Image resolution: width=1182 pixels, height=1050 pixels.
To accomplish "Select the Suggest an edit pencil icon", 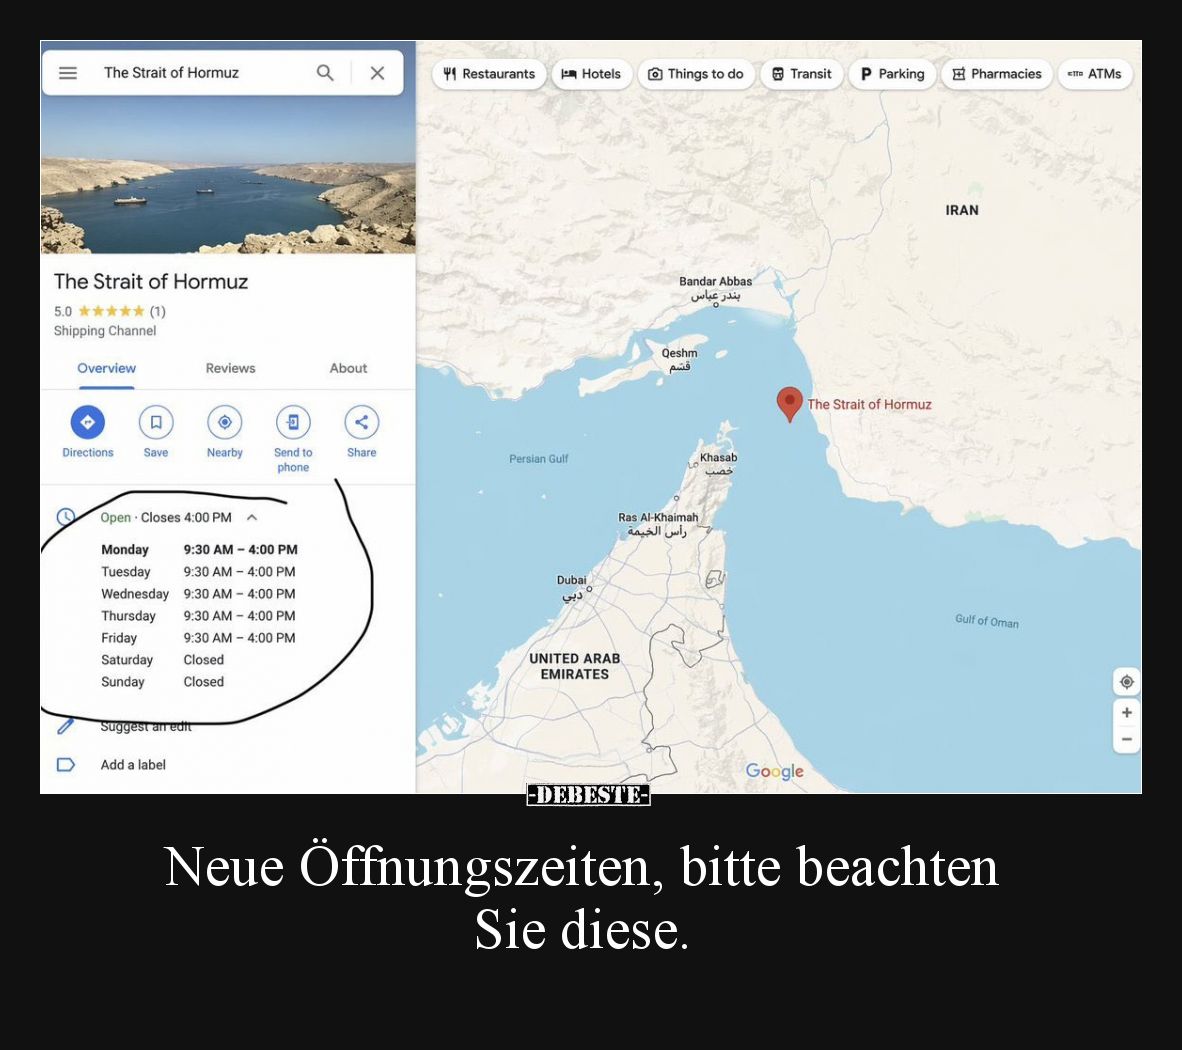I will tap(66, 726).
